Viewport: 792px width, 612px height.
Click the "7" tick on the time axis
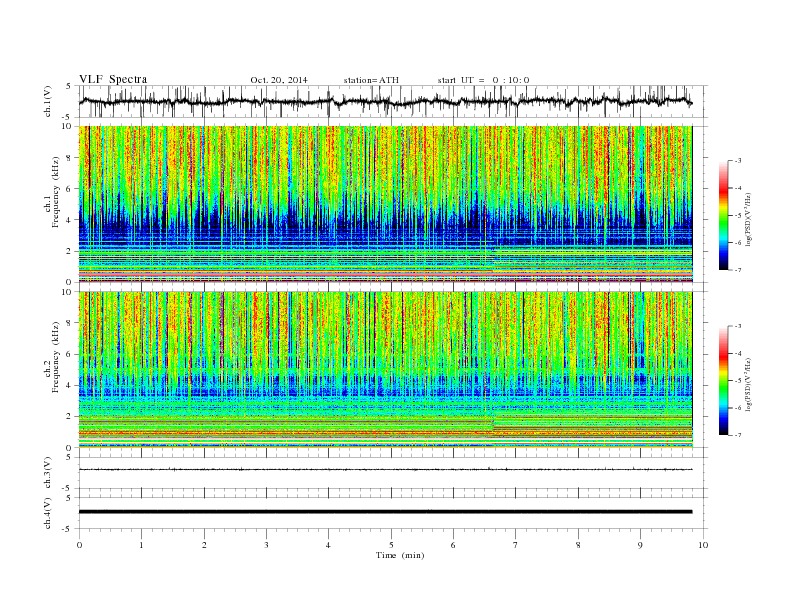[x=516, y=545]
